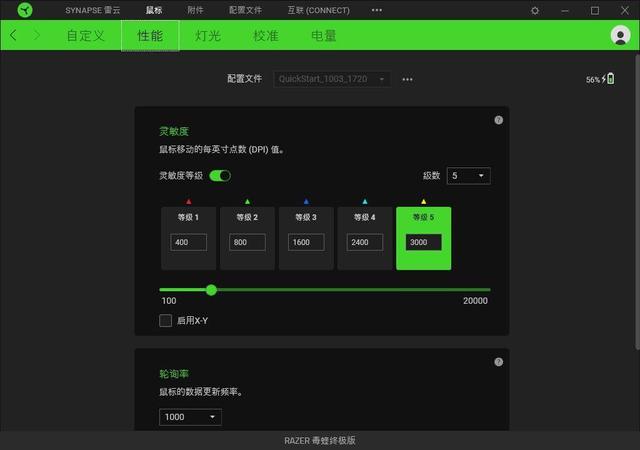Select the 等级 2 stage card
The height and width of the screenshot is (450, 640).
247,238
